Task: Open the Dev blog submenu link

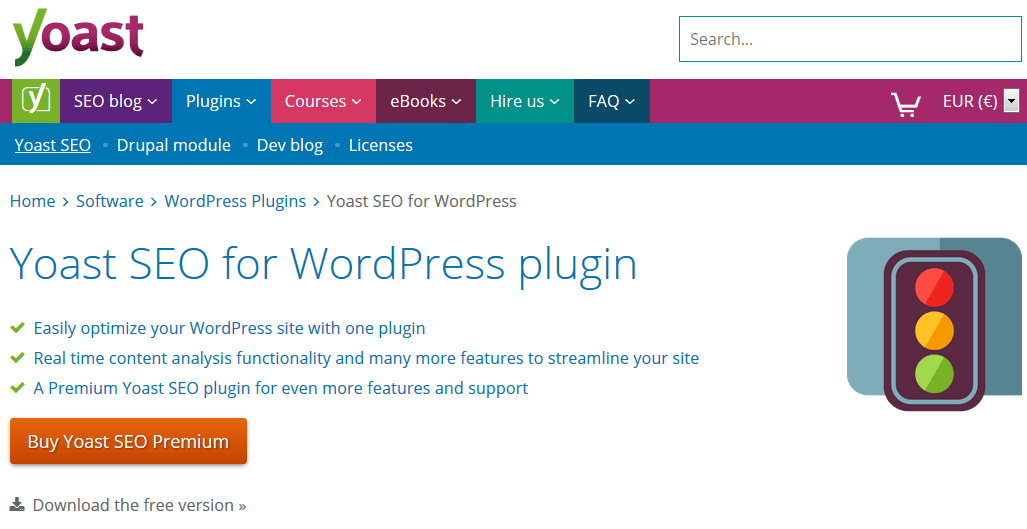Action: [289, 145]
